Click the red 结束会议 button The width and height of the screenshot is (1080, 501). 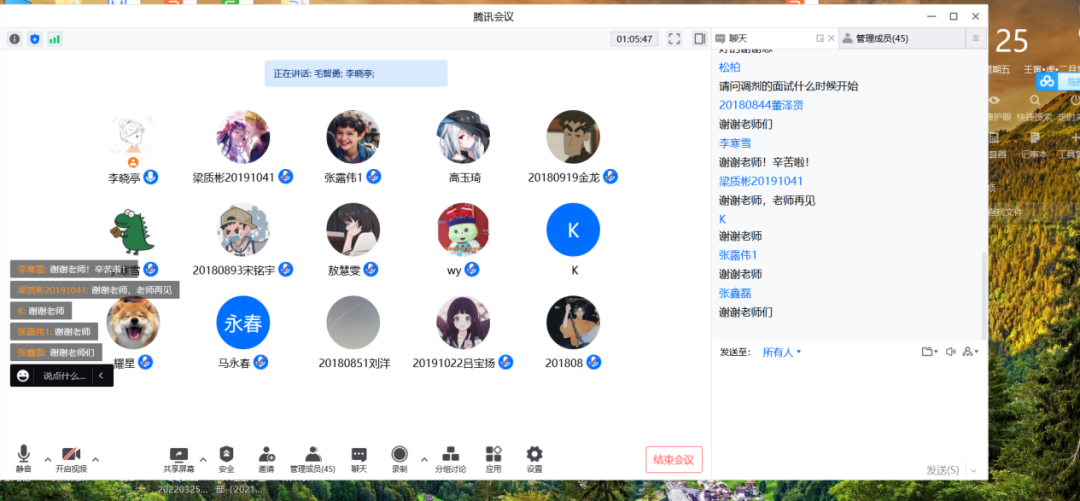pos(674,460)
